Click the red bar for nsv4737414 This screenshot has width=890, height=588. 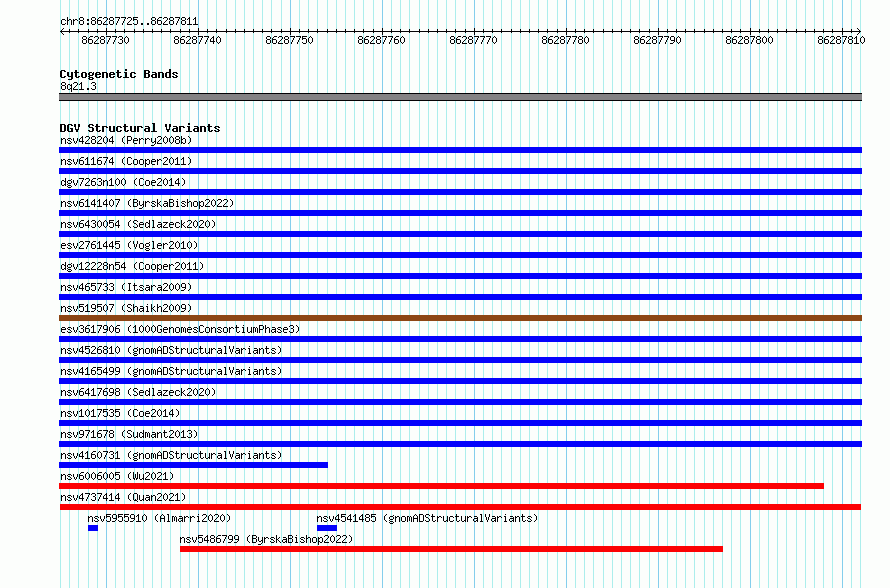(x=460, y=507)
